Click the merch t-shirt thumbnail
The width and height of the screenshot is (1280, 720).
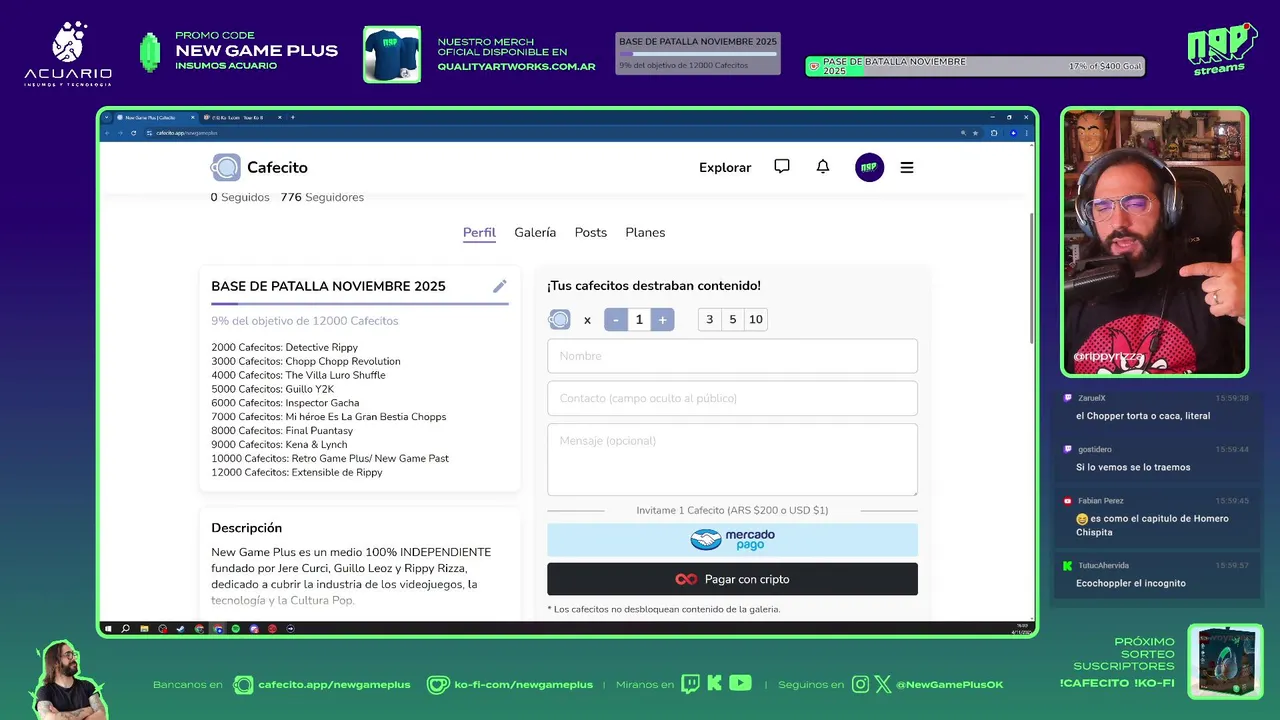pyautogui.click(x=392, y=54)
